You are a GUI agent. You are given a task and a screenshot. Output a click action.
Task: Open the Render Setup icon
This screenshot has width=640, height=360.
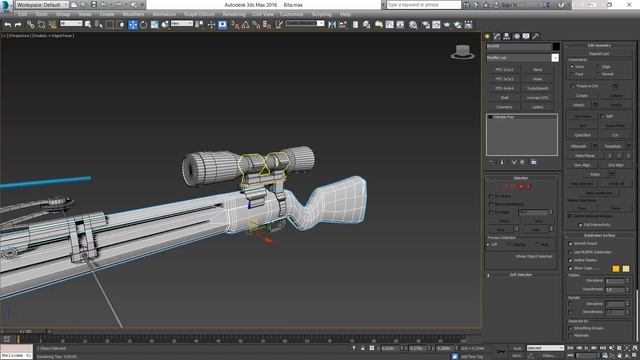(426, 25)
